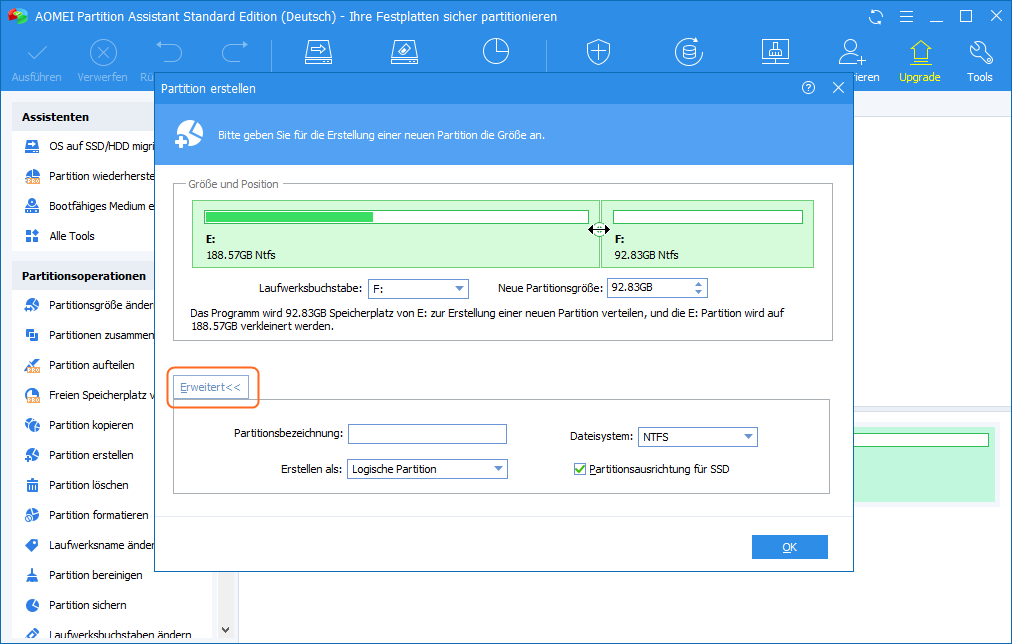Open the Laufwerksbuchstabe dropdown
Screen dimensions: 1012x644
point(418,288)
